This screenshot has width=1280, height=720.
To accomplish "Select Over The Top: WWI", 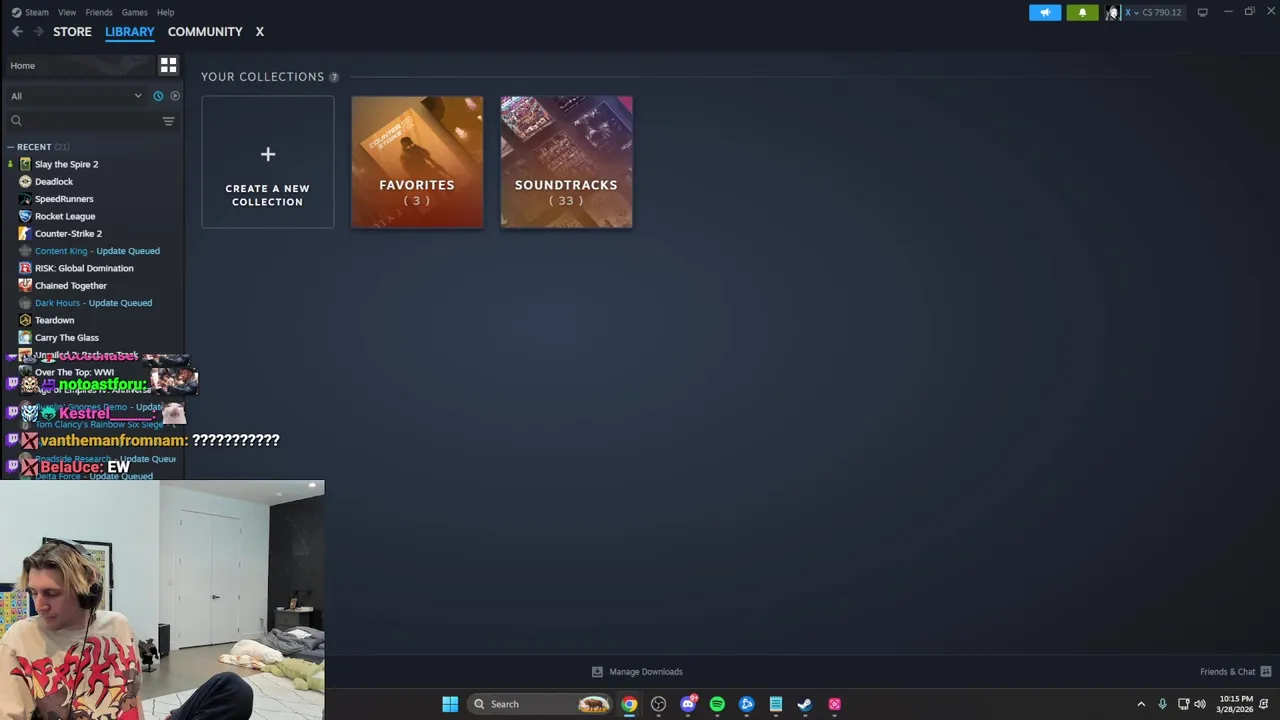I will click(74, 372).
